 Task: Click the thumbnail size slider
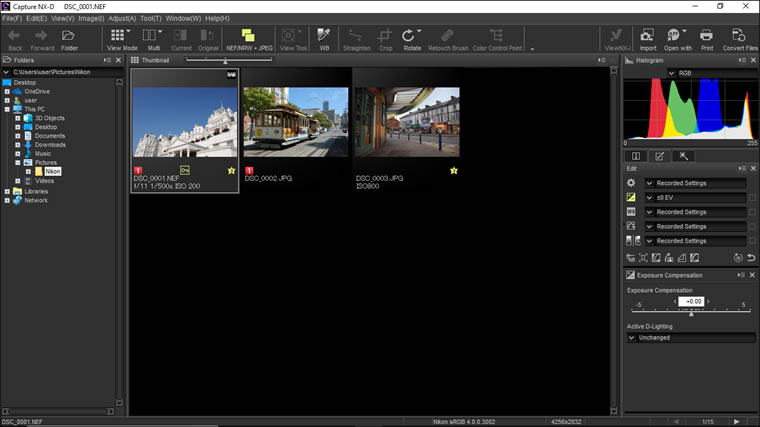click(229, 60)
